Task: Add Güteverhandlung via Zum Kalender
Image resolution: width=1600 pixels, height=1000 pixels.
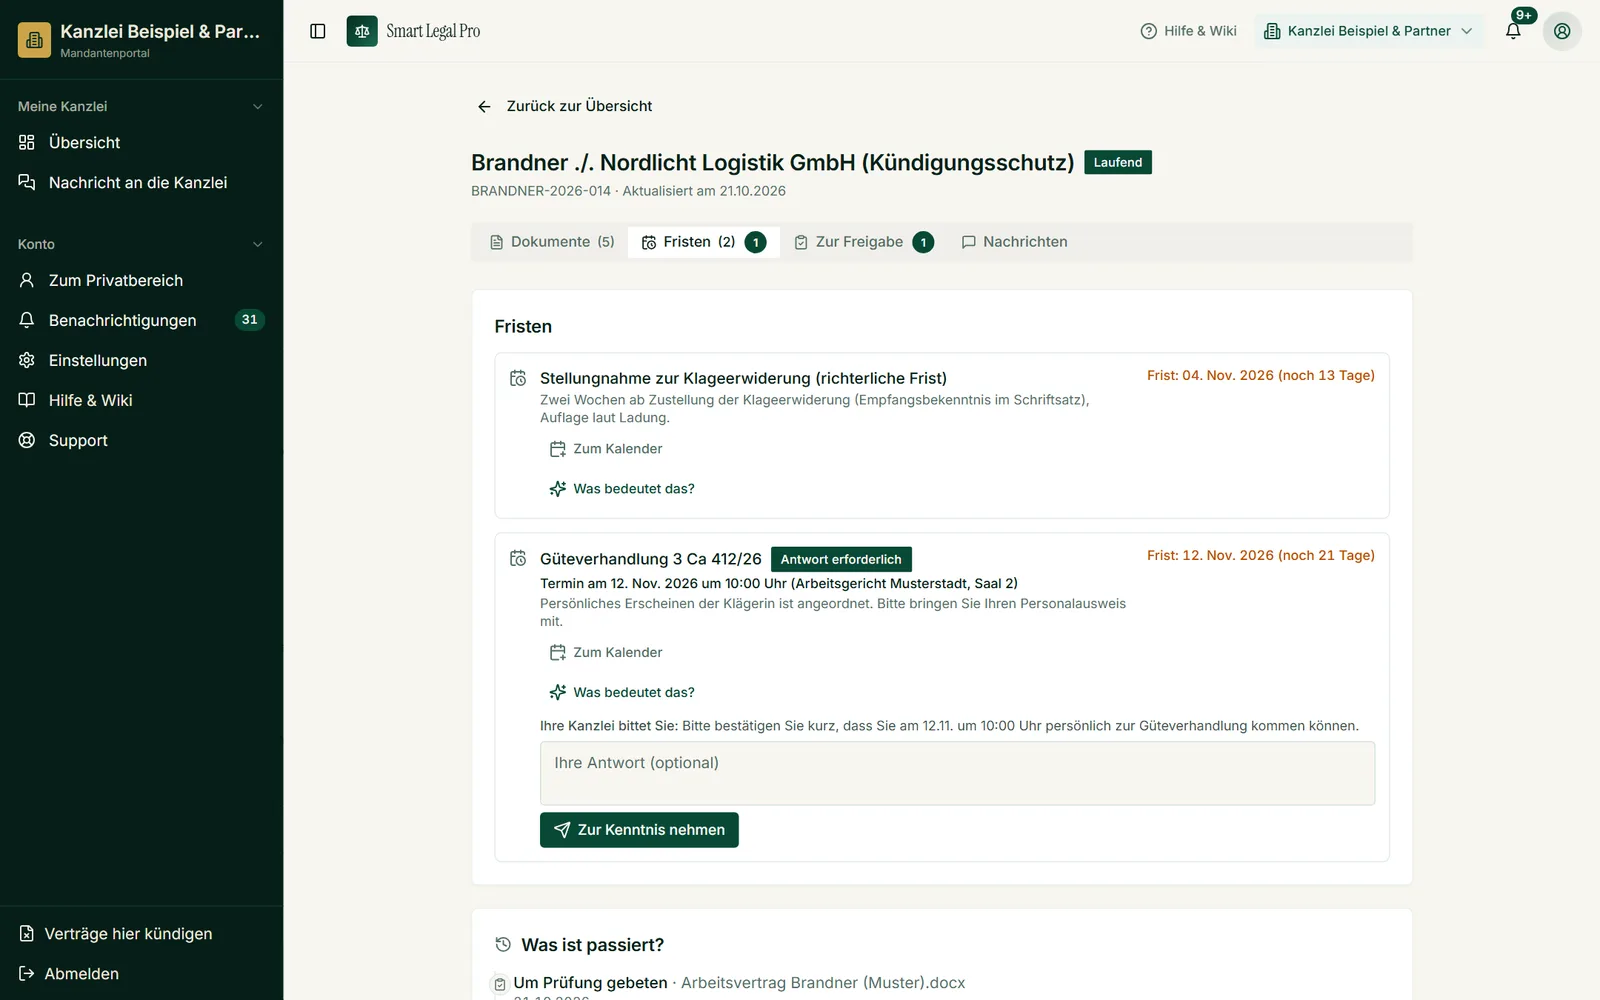Action: point(606,653)
